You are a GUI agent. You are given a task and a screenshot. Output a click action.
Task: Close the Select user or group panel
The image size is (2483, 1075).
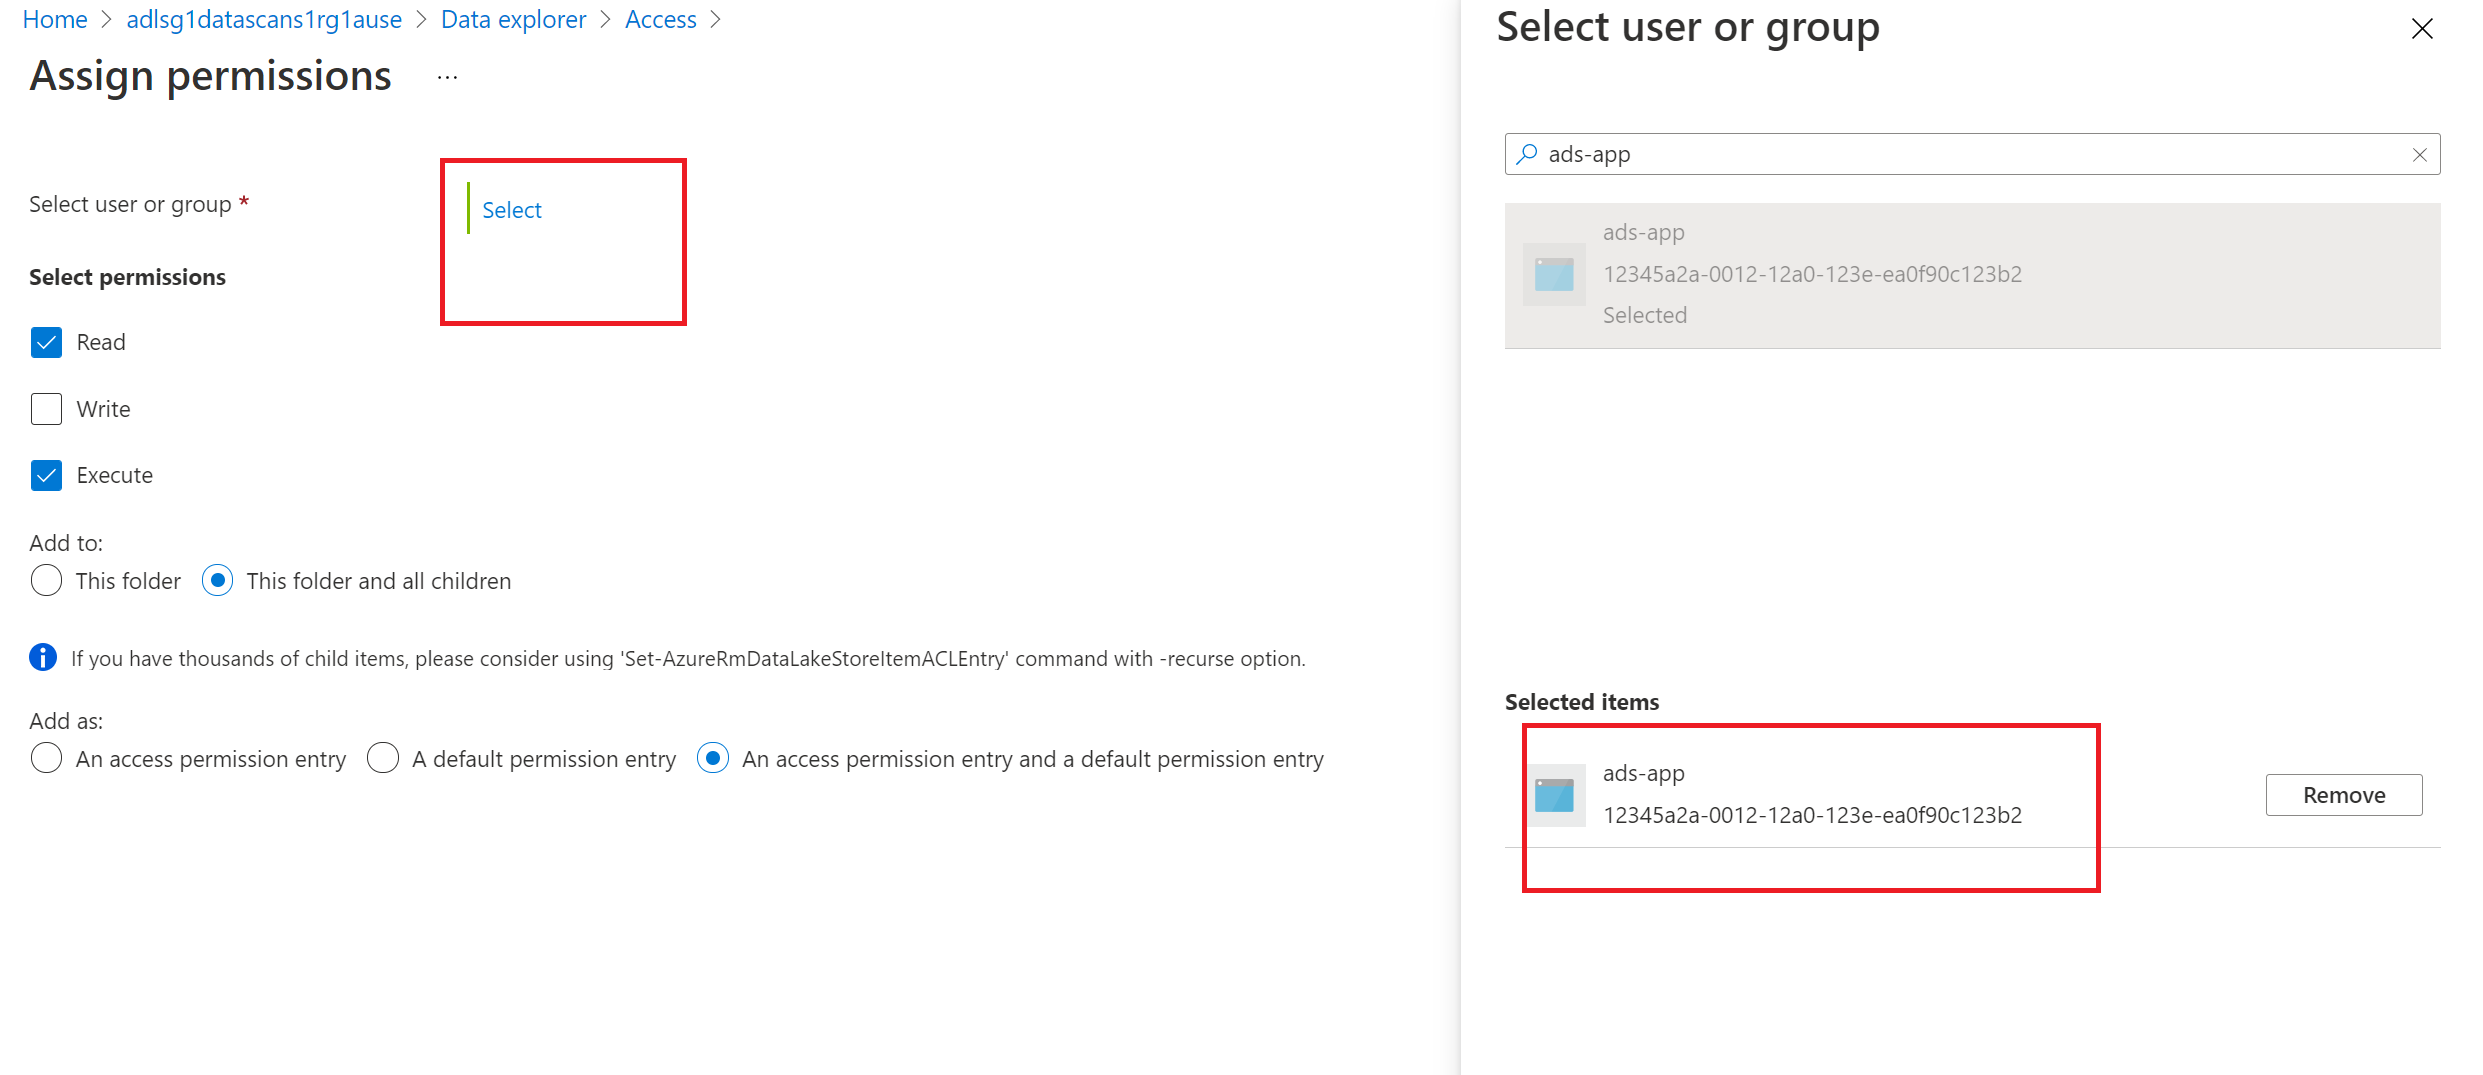pyautogui.click(x=2422, y=29)
